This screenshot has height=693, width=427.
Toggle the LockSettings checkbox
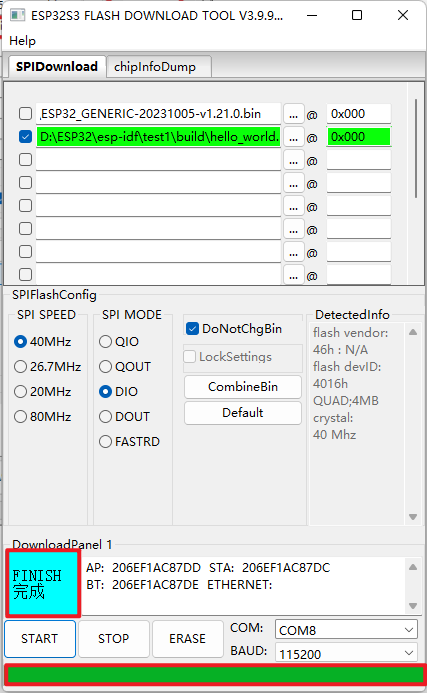pos(190,357)
